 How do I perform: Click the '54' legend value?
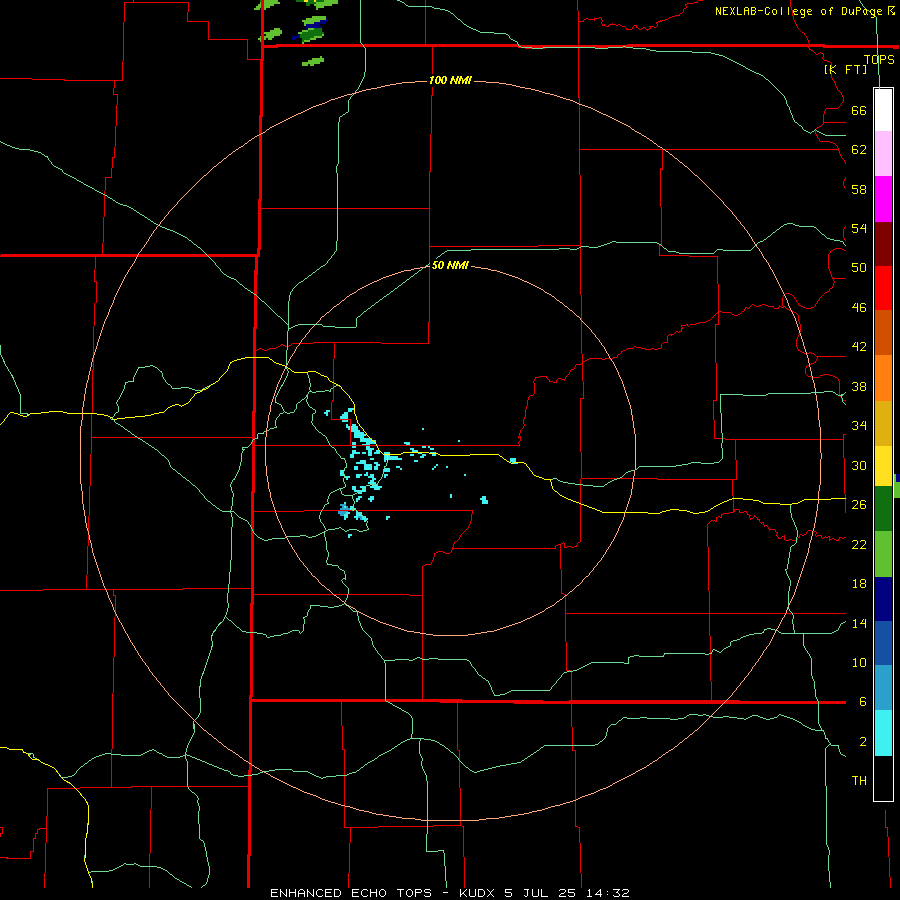pyautogui.click(x=859, y=228)
